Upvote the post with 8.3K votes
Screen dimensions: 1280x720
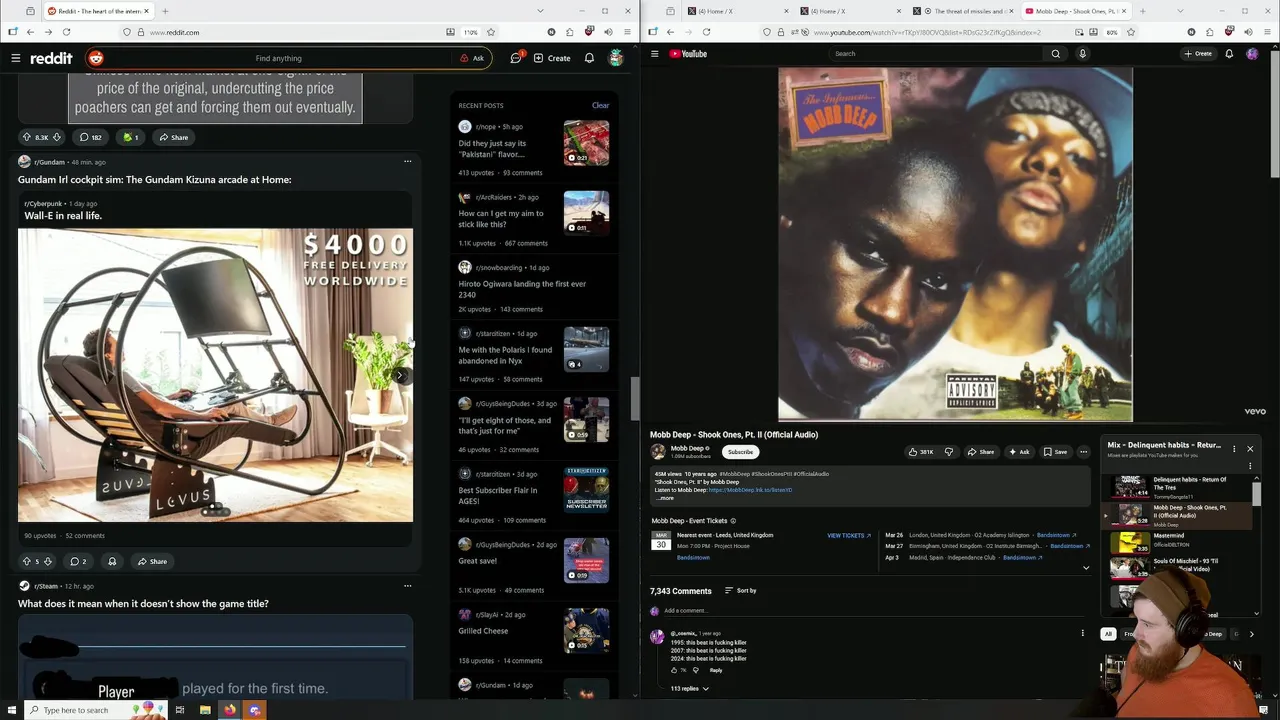pyautogui.click(x=27, y=137)
